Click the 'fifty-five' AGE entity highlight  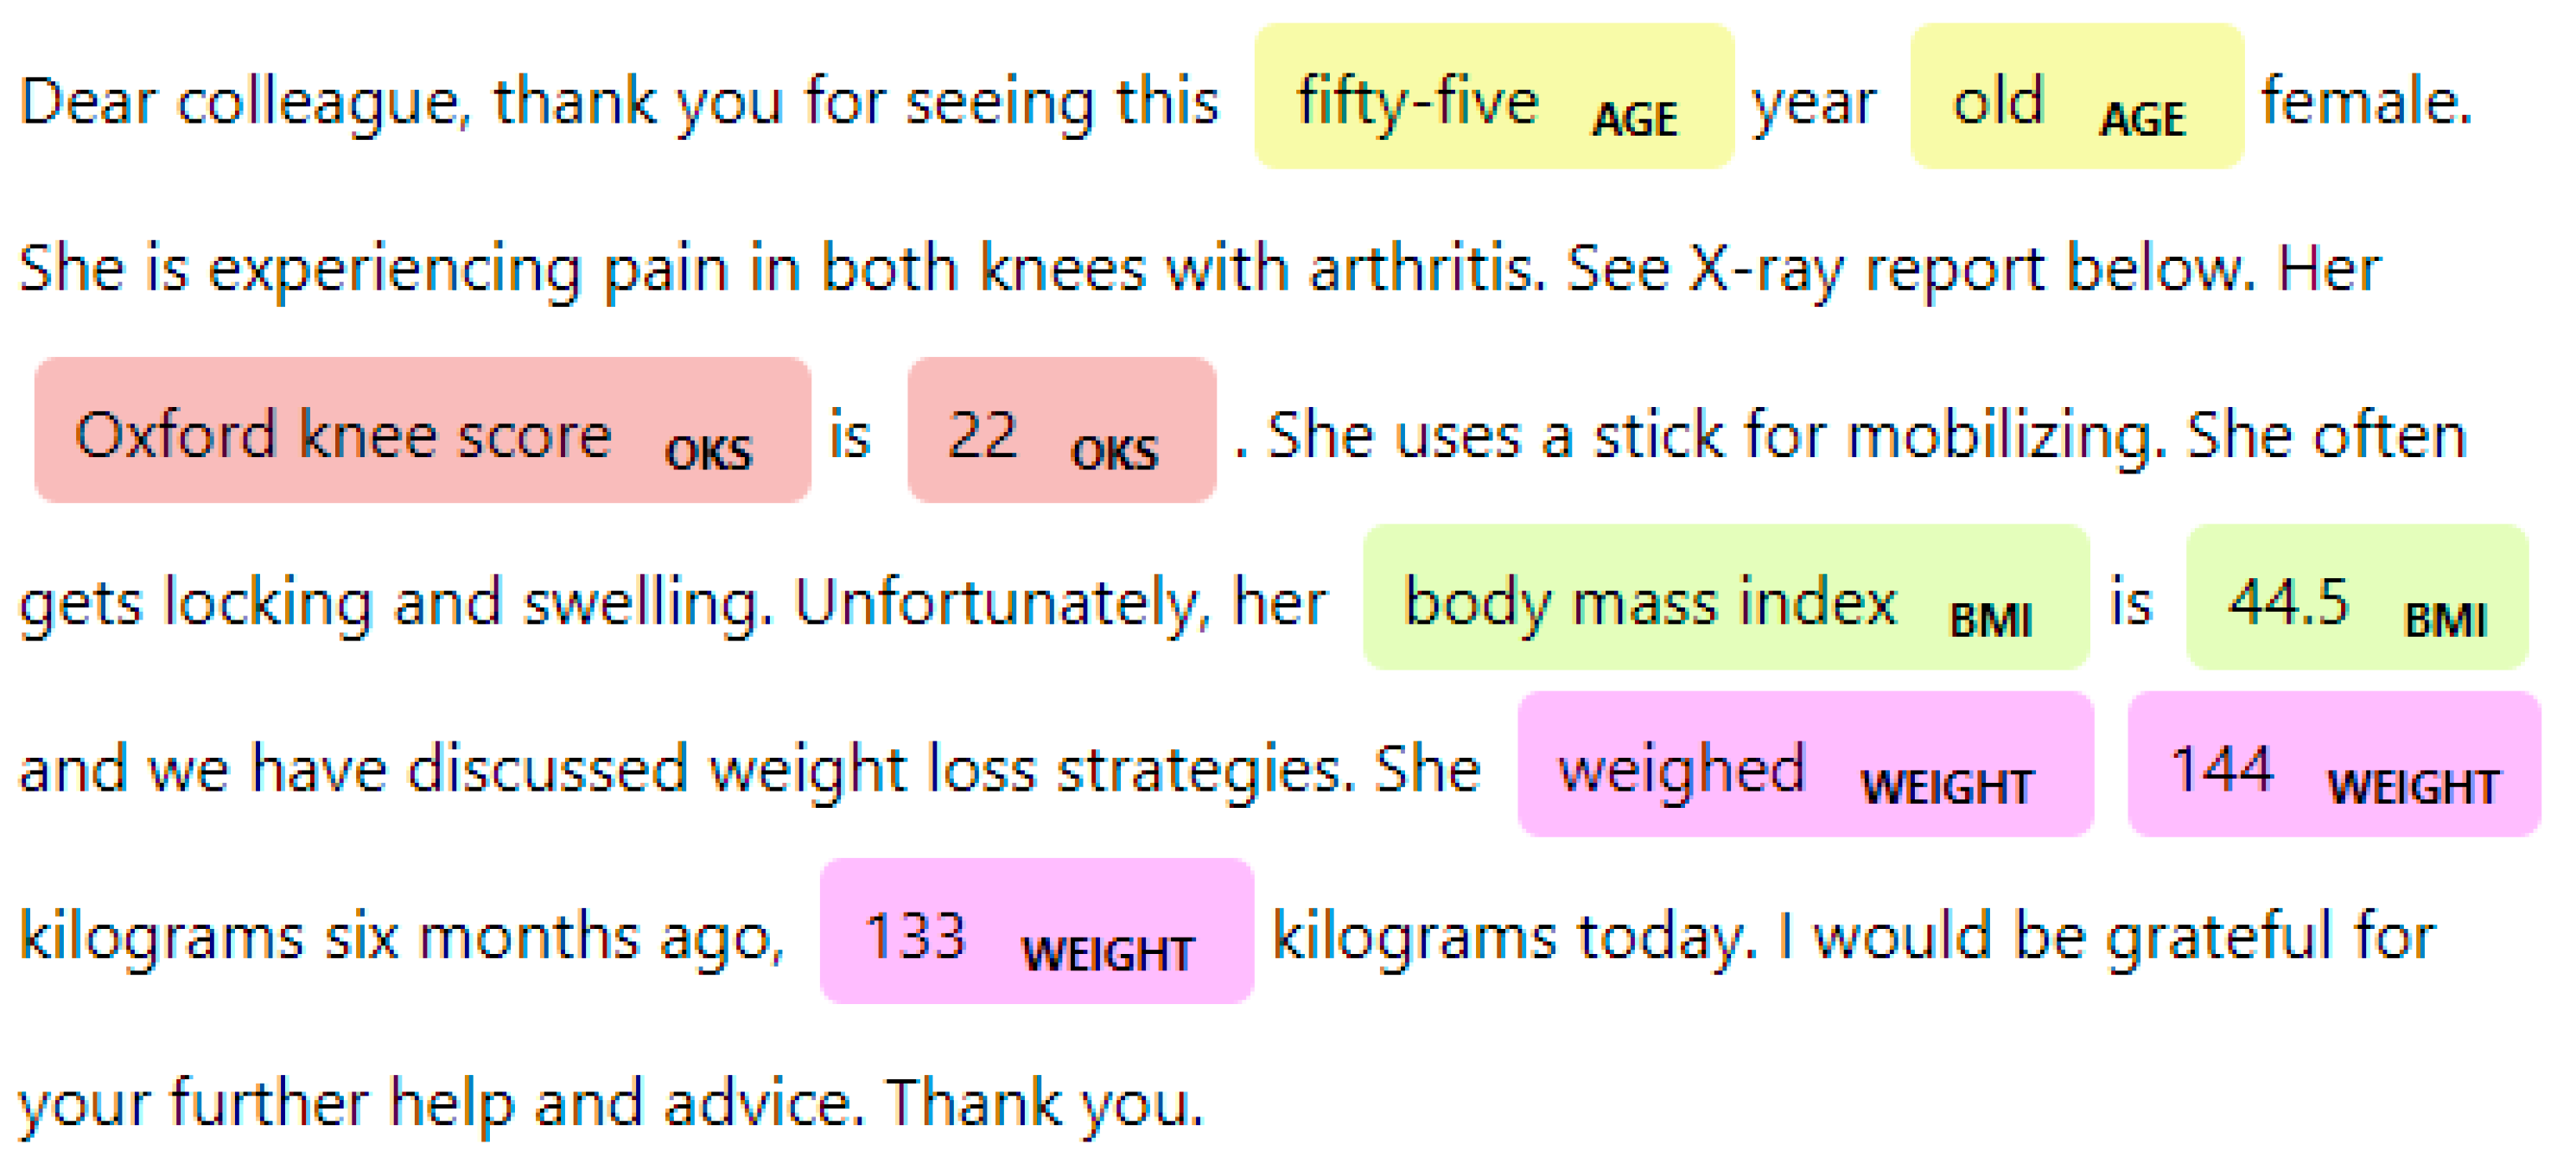(1494, 97)
